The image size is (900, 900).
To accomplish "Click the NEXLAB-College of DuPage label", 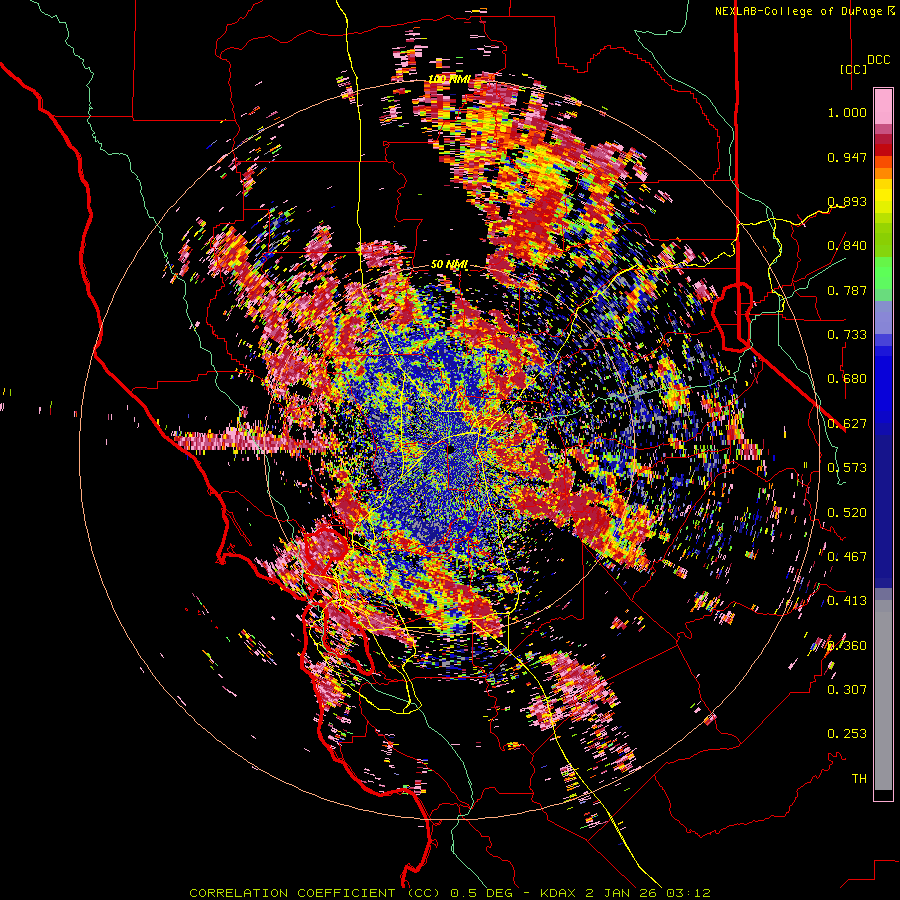I will [798, 11].
